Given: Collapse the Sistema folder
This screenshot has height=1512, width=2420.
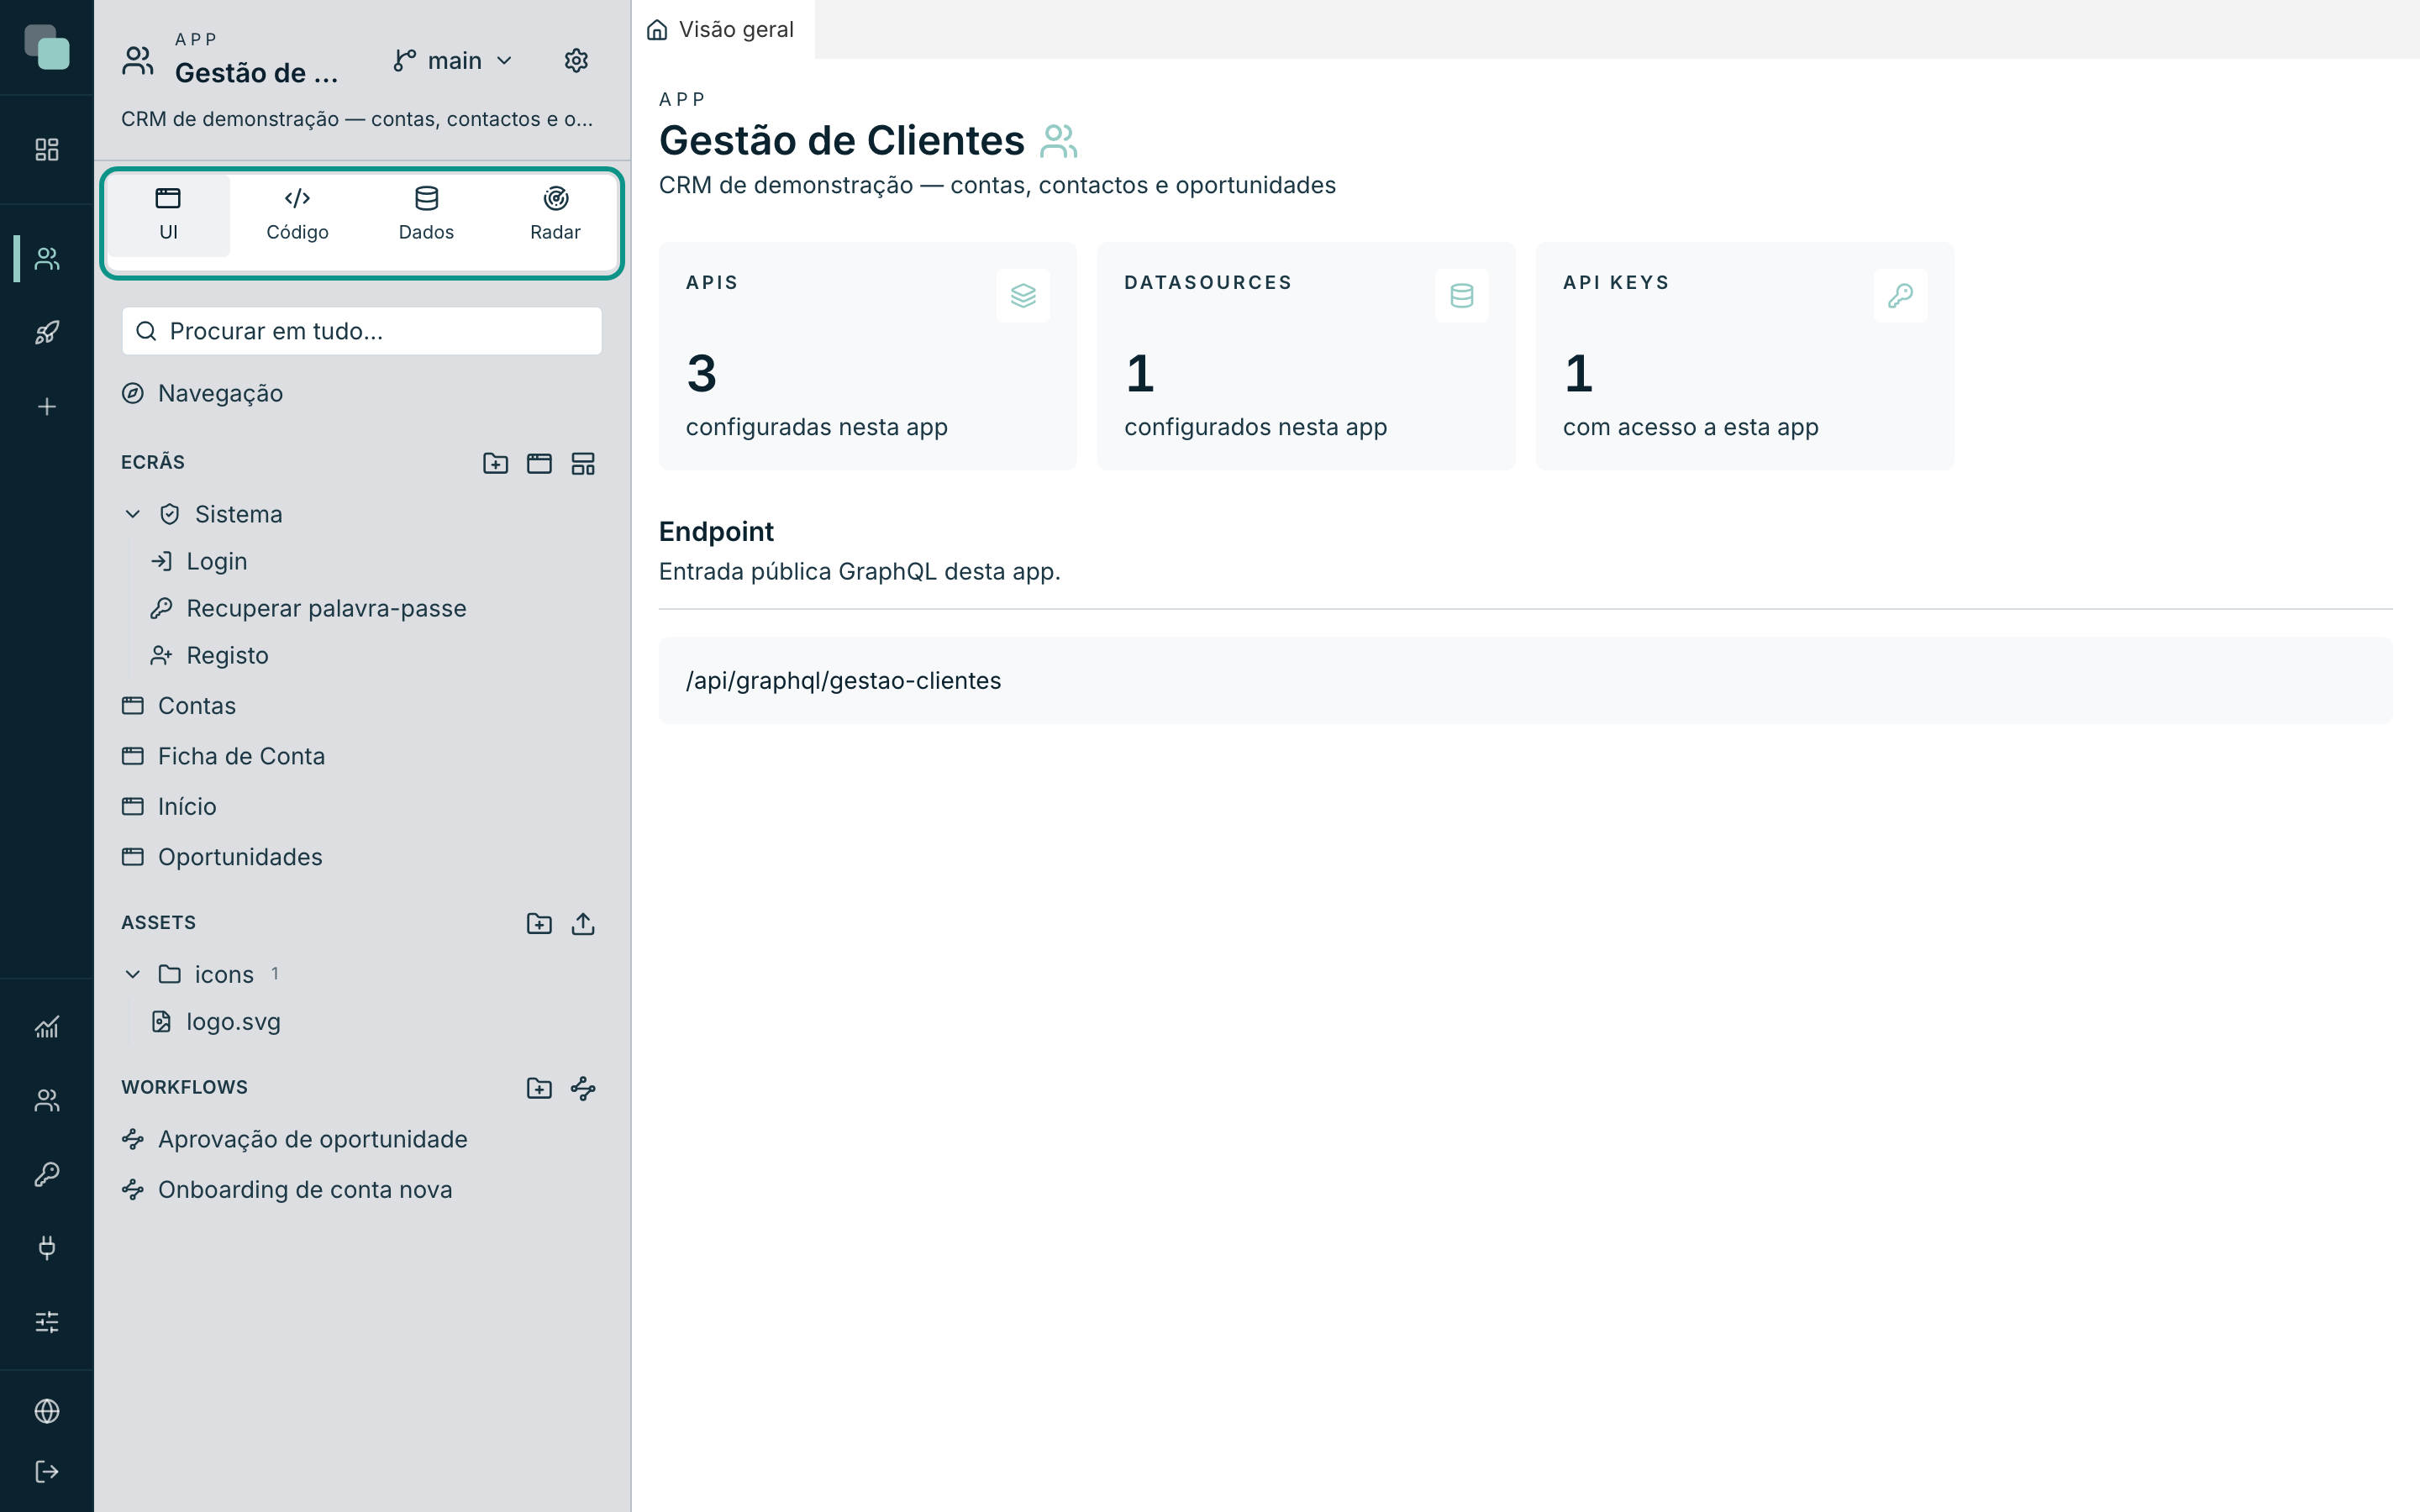Looking at the screenshot, I should click(x=132, y=514).
